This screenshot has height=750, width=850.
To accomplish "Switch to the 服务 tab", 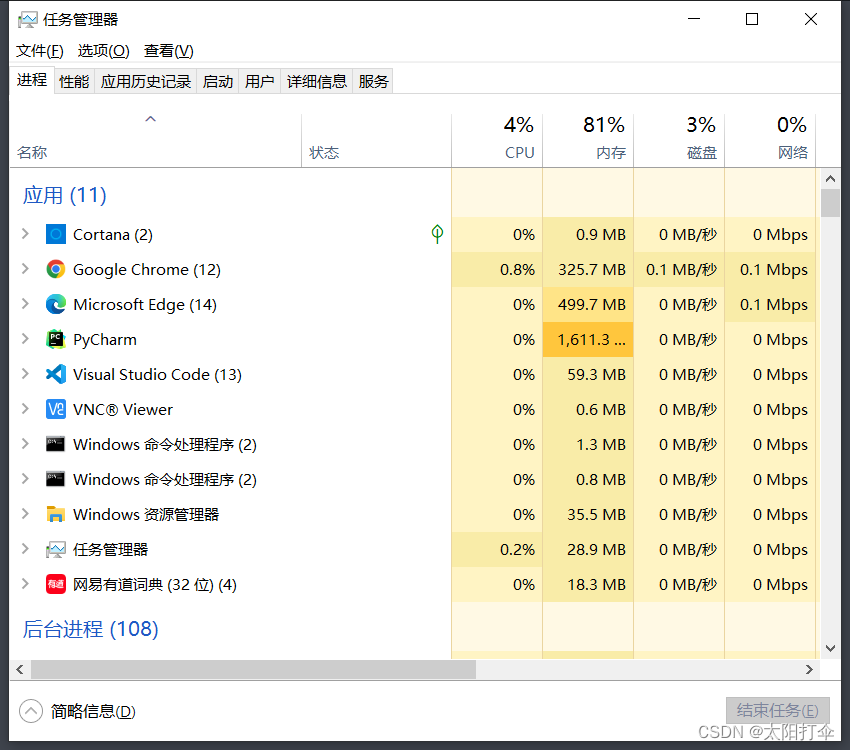I will coord(373,81).
